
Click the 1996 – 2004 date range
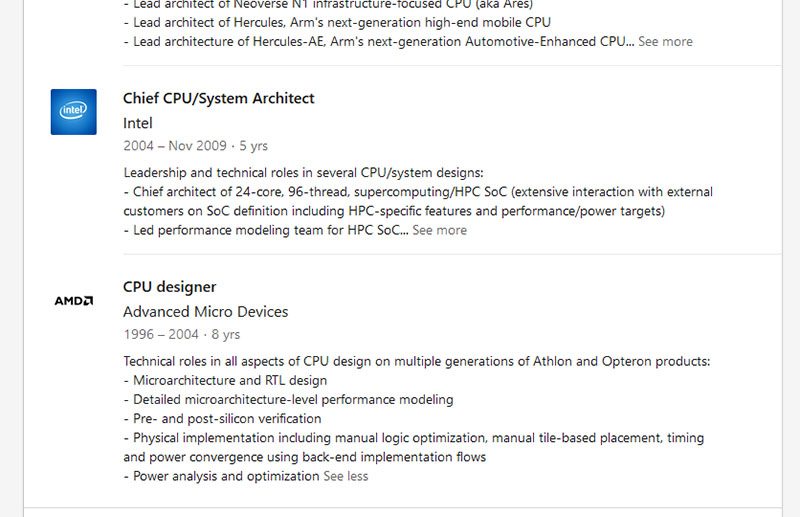click(161, 334)
